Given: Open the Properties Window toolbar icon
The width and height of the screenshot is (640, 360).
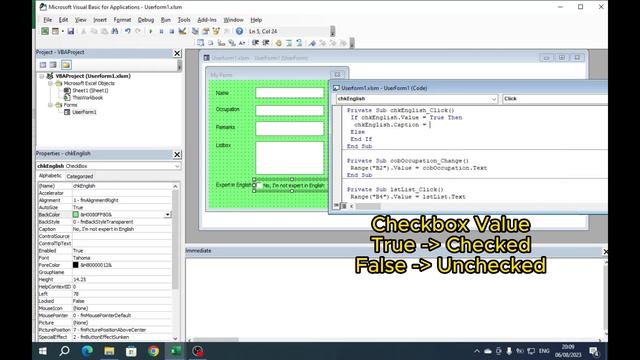Looking at the screenshot, I should 205,31.
